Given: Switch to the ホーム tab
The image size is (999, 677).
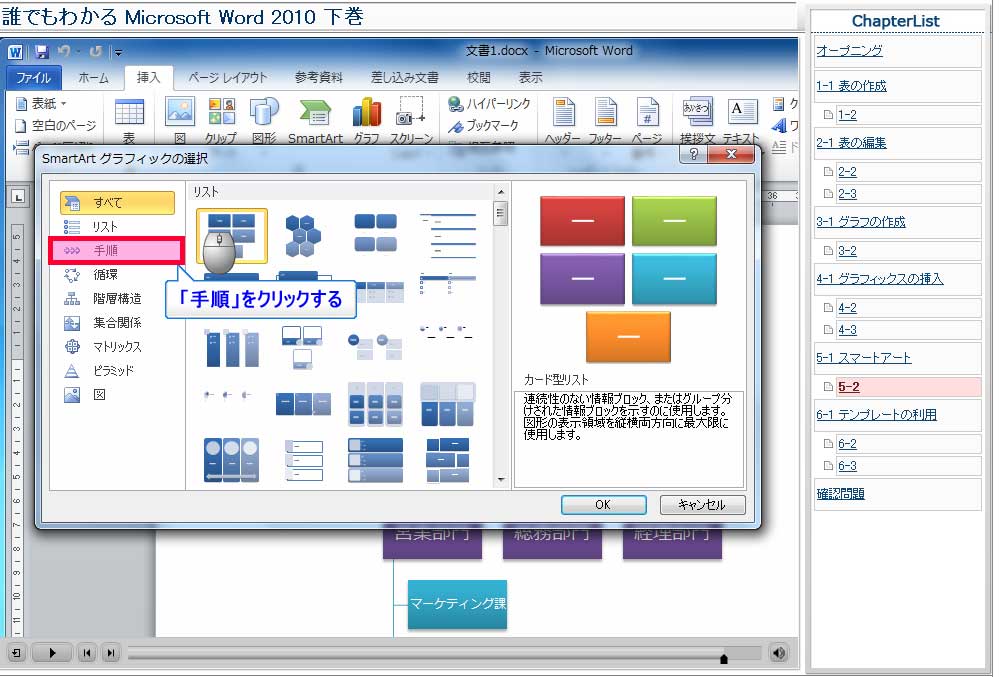Looking at the screenshot, I should [x=94, y=78].
